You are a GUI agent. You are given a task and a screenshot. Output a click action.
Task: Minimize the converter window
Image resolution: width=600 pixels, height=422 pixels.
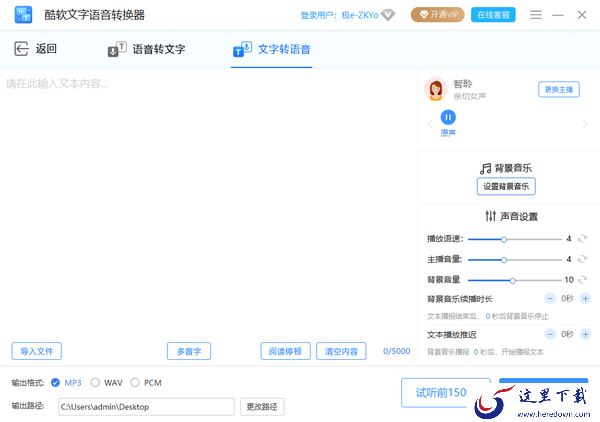[x=558, y=15]
